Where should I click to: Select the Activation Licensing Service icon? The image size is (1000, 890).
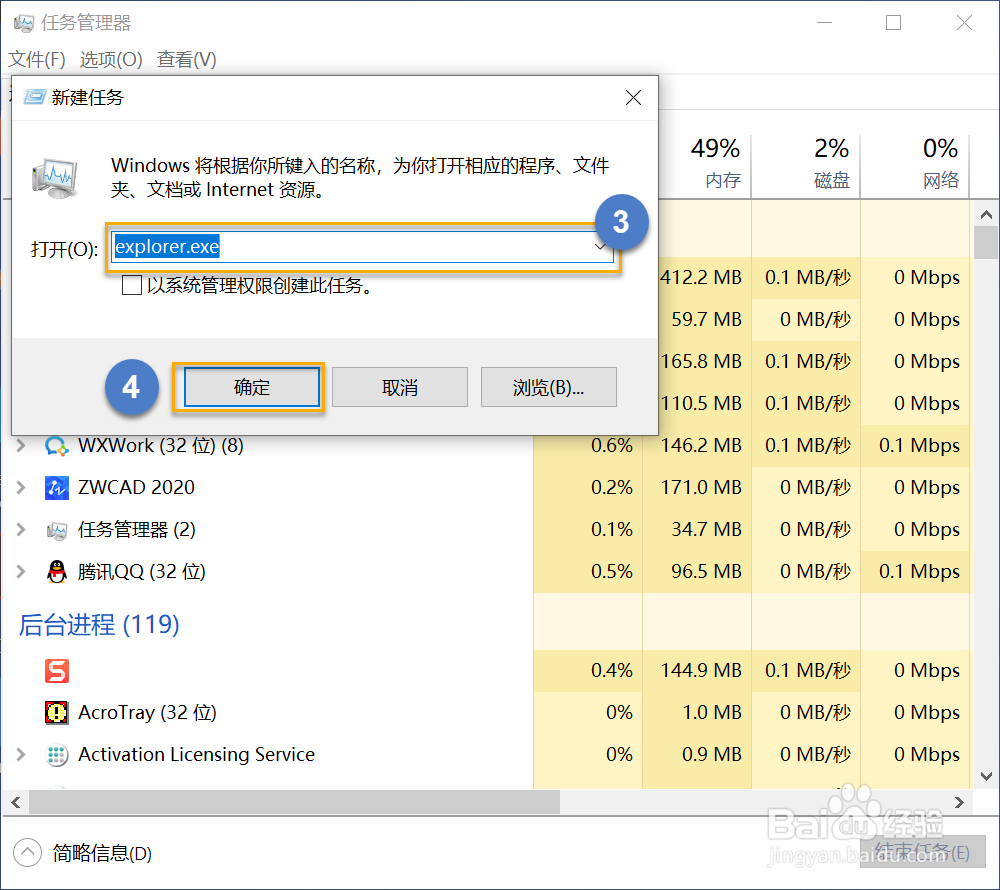57,754
